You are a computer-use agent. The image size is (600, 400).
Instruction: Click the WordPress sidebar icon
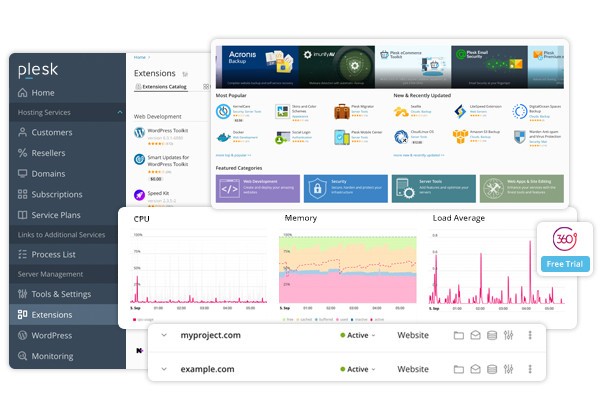[23, 335]
